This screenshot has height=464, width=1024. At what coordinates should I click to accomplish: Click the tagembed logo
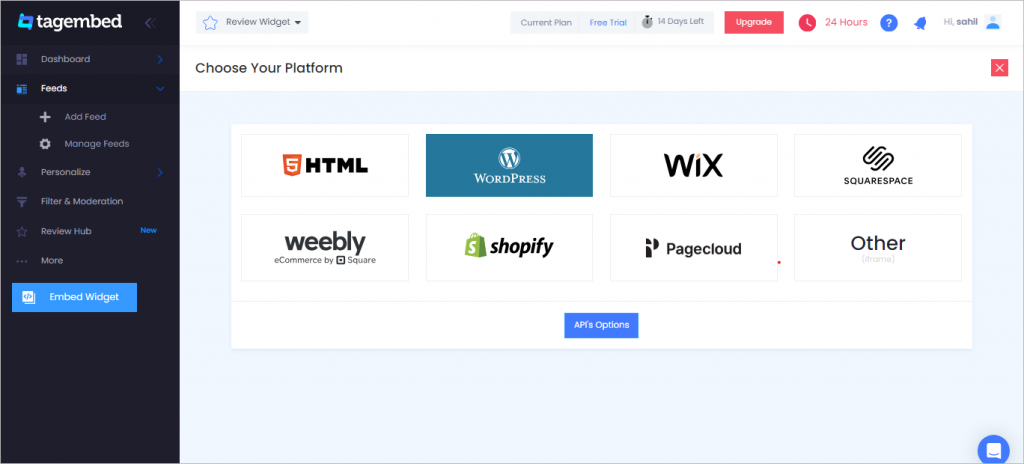point(70,22)
